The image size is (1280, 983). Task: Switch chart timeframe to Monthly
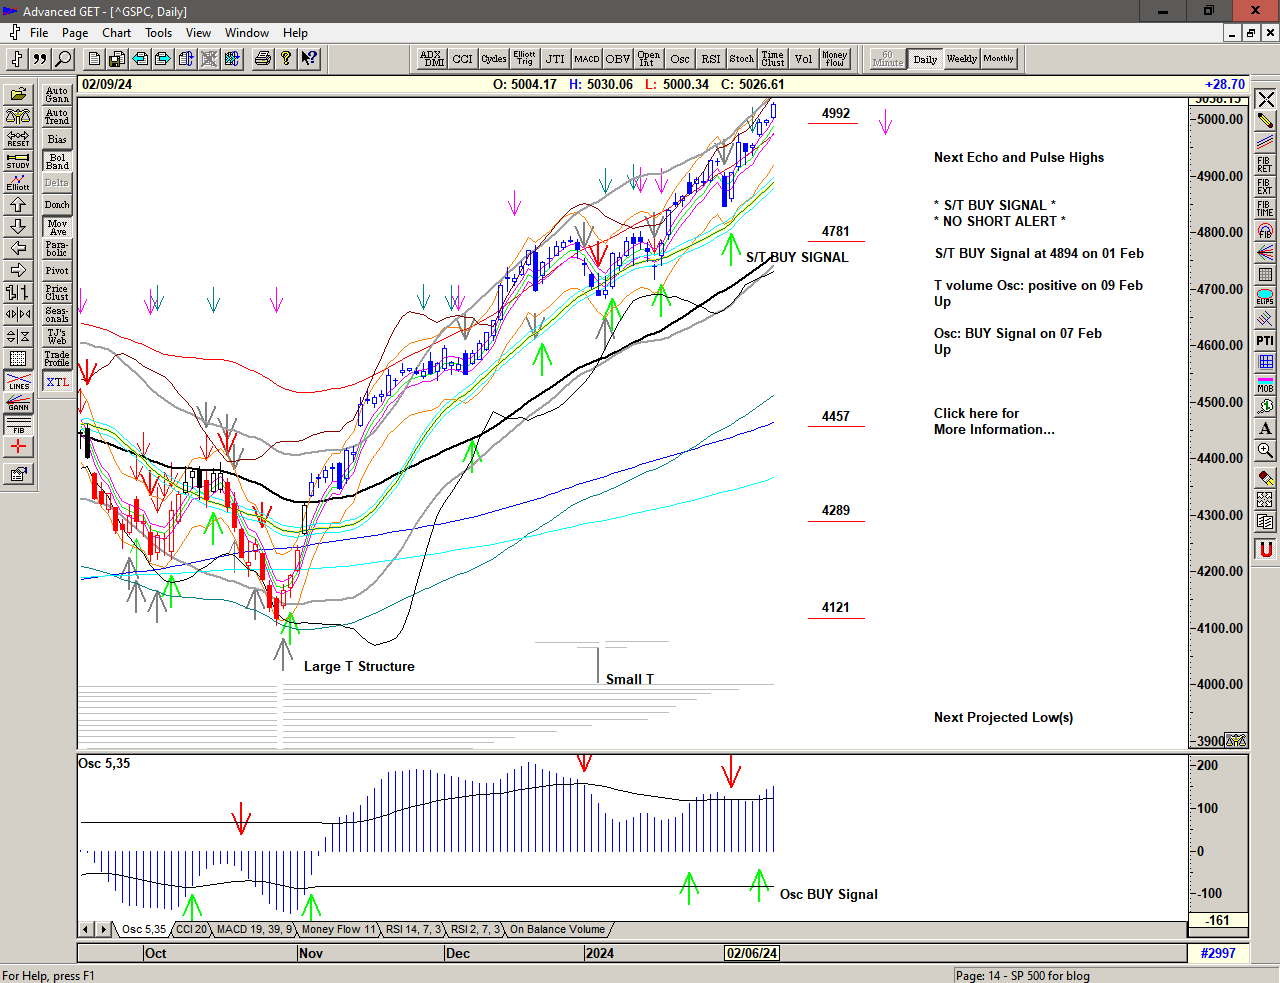click(998, 59)
